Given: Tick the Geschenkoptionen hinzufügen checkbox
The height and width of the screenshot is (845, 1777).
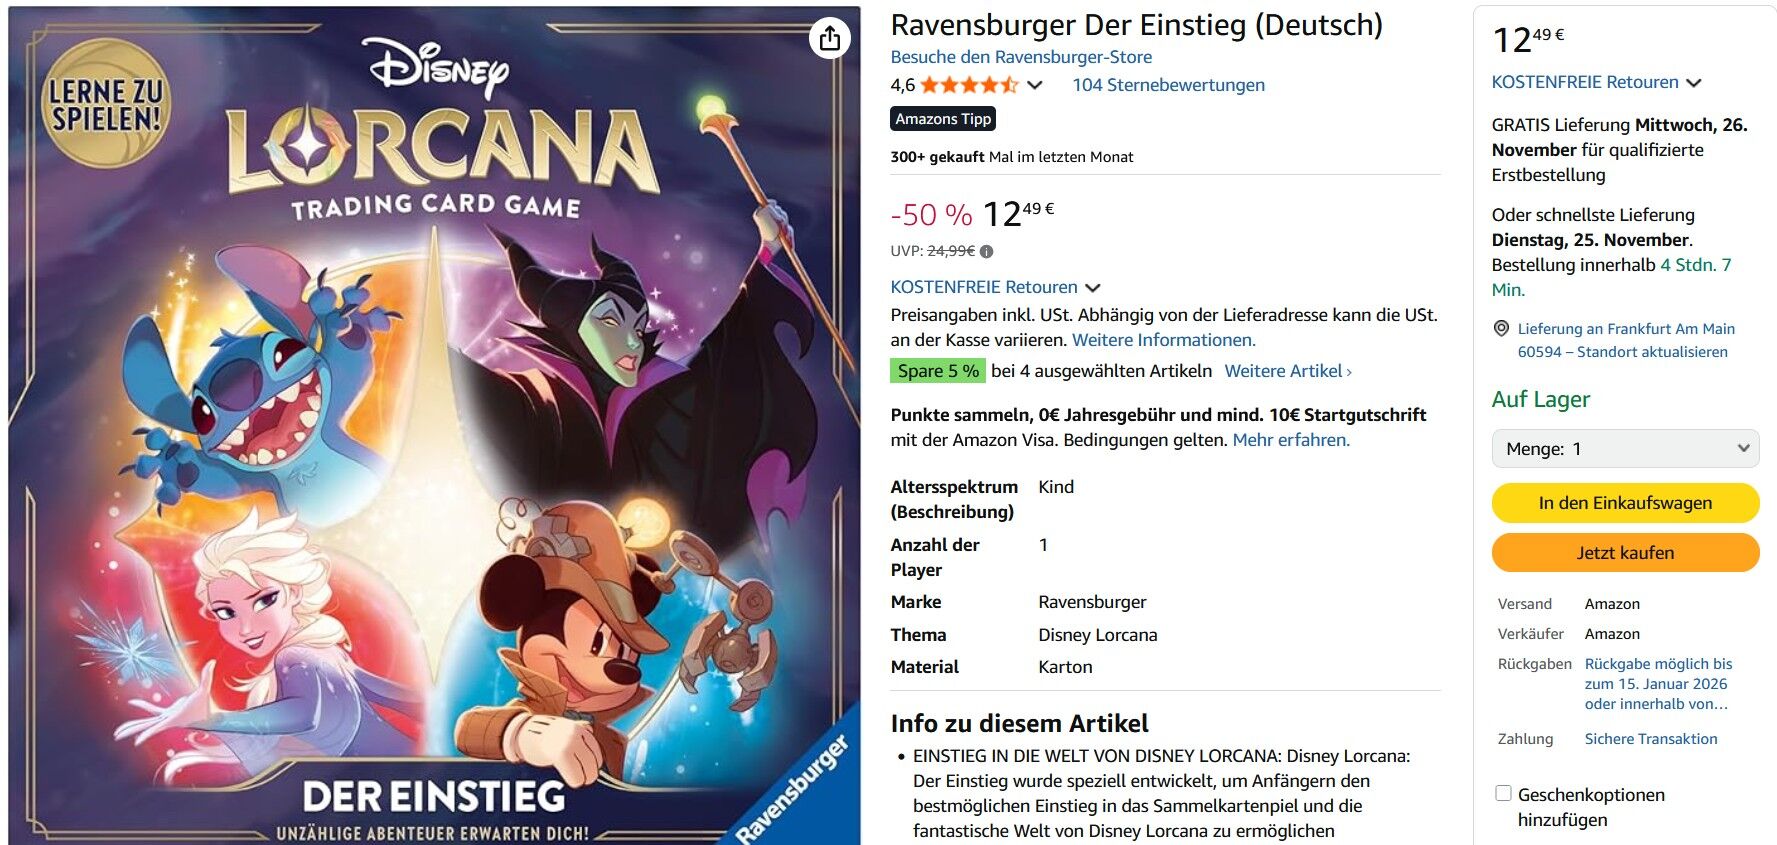Looking at the screenshot, I should coord(1503,793).
